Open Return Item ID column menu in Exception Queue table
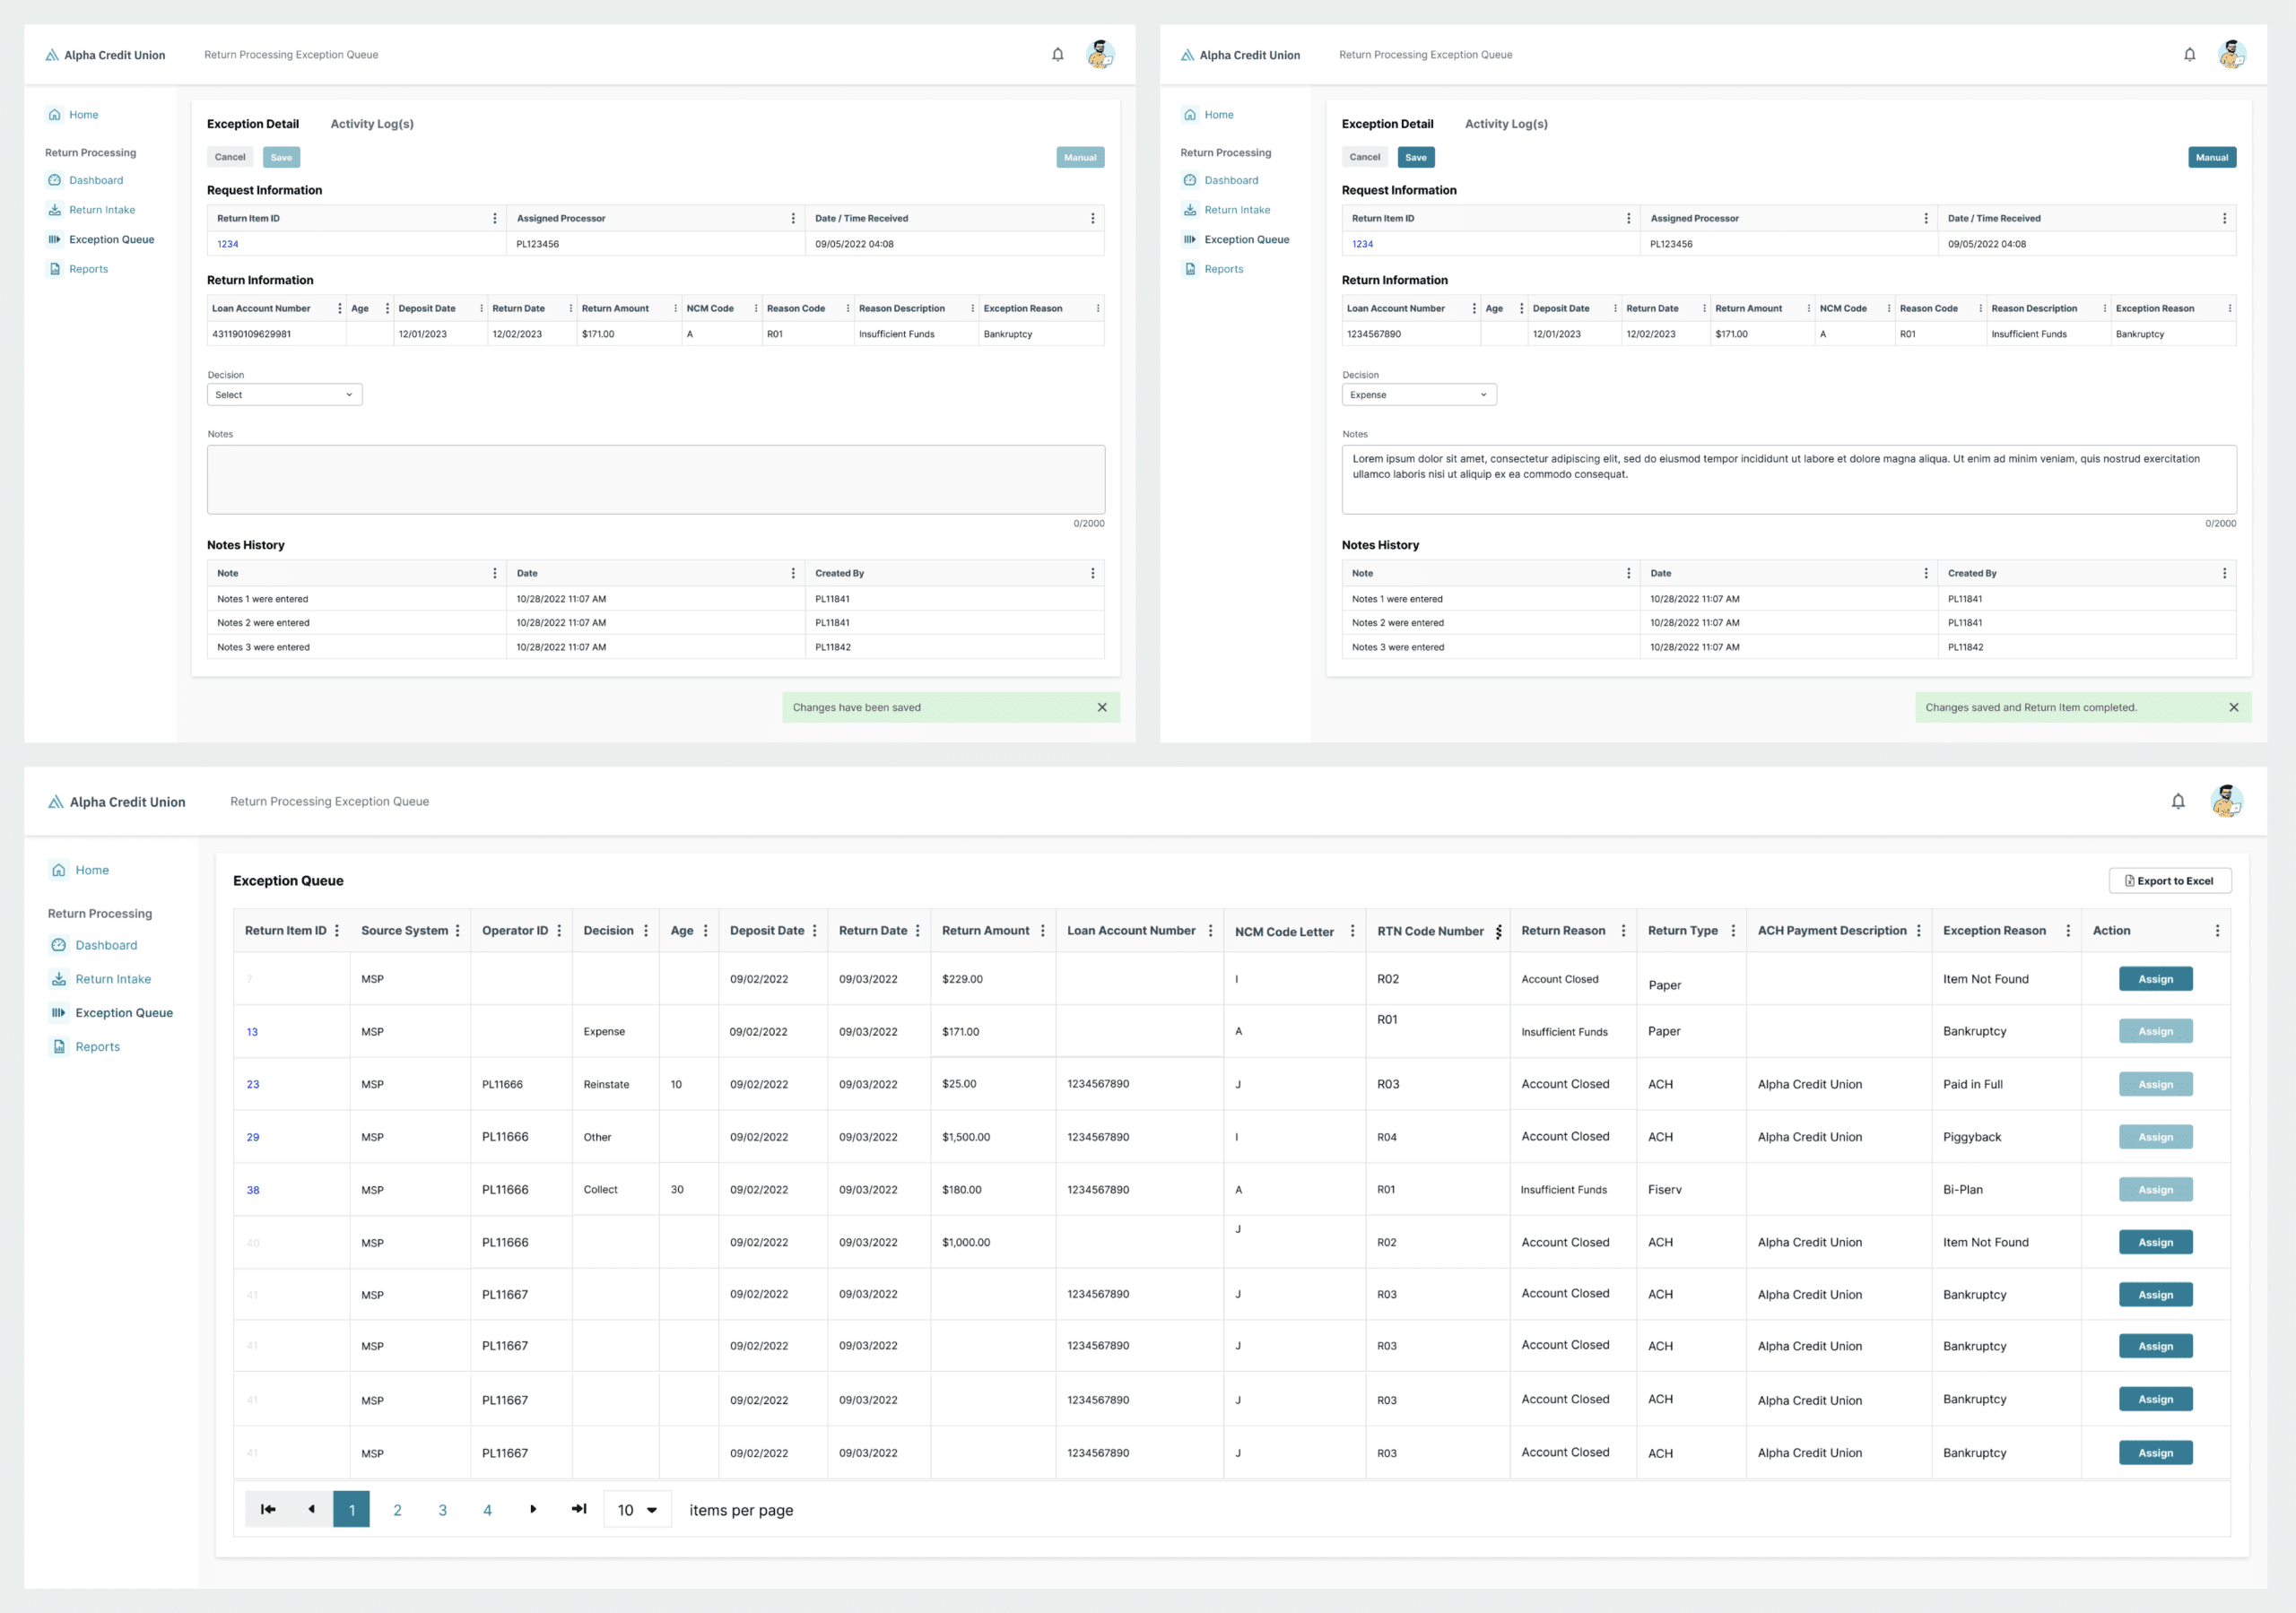Screen dimensions: 2296x1613 pos(337,931)
